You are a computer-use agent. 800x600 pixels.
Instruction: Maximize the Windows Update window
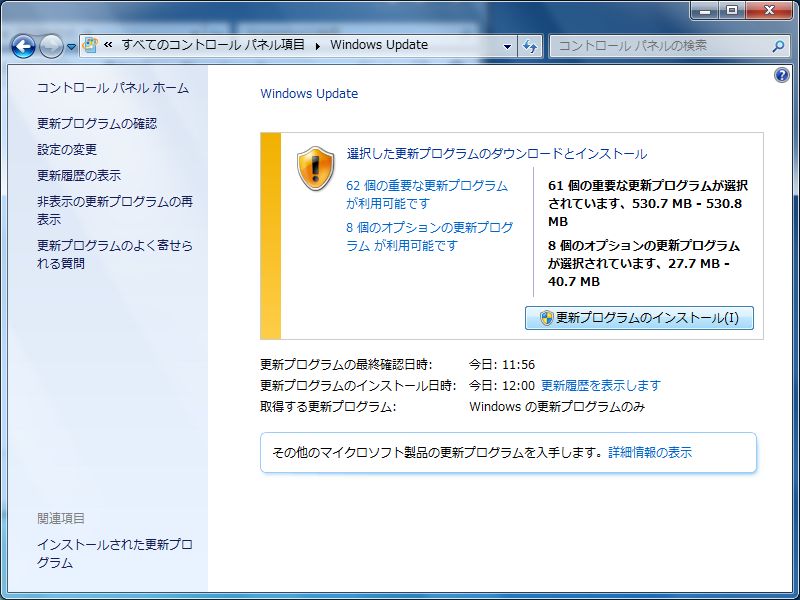(x=732, y=11)
